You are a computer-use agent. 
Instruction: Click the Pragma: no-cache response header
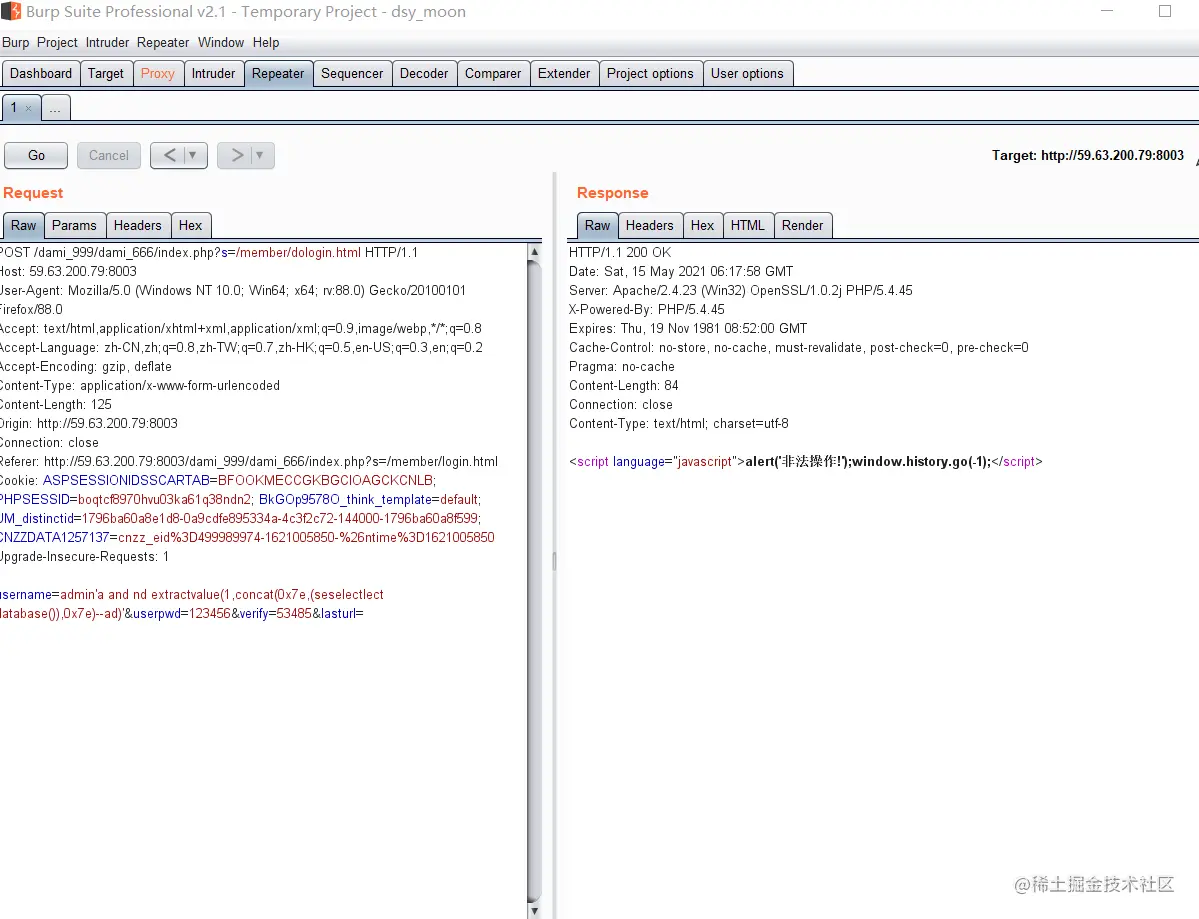click(x=621, y=366)
